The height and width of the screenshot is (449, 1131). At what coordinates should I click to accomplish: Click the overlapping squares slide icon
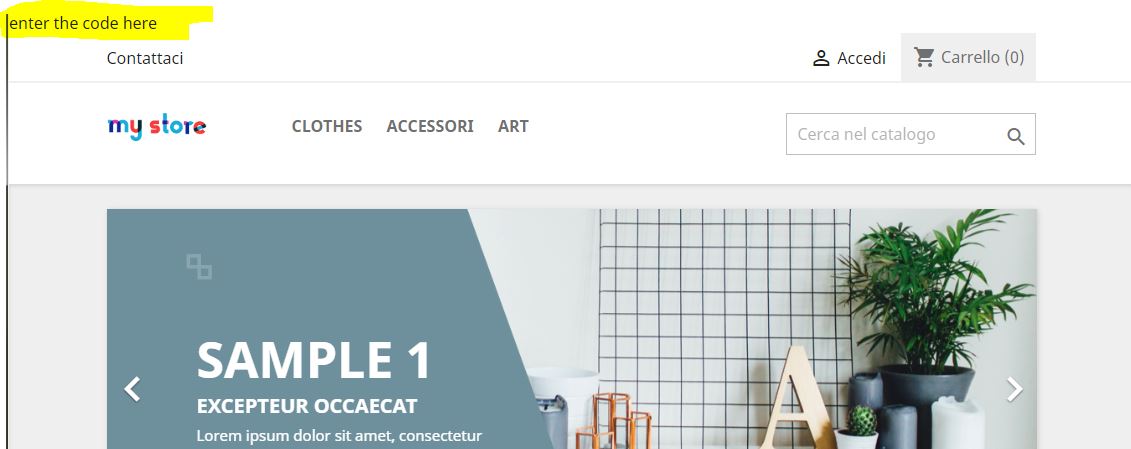tap(199, 266)
